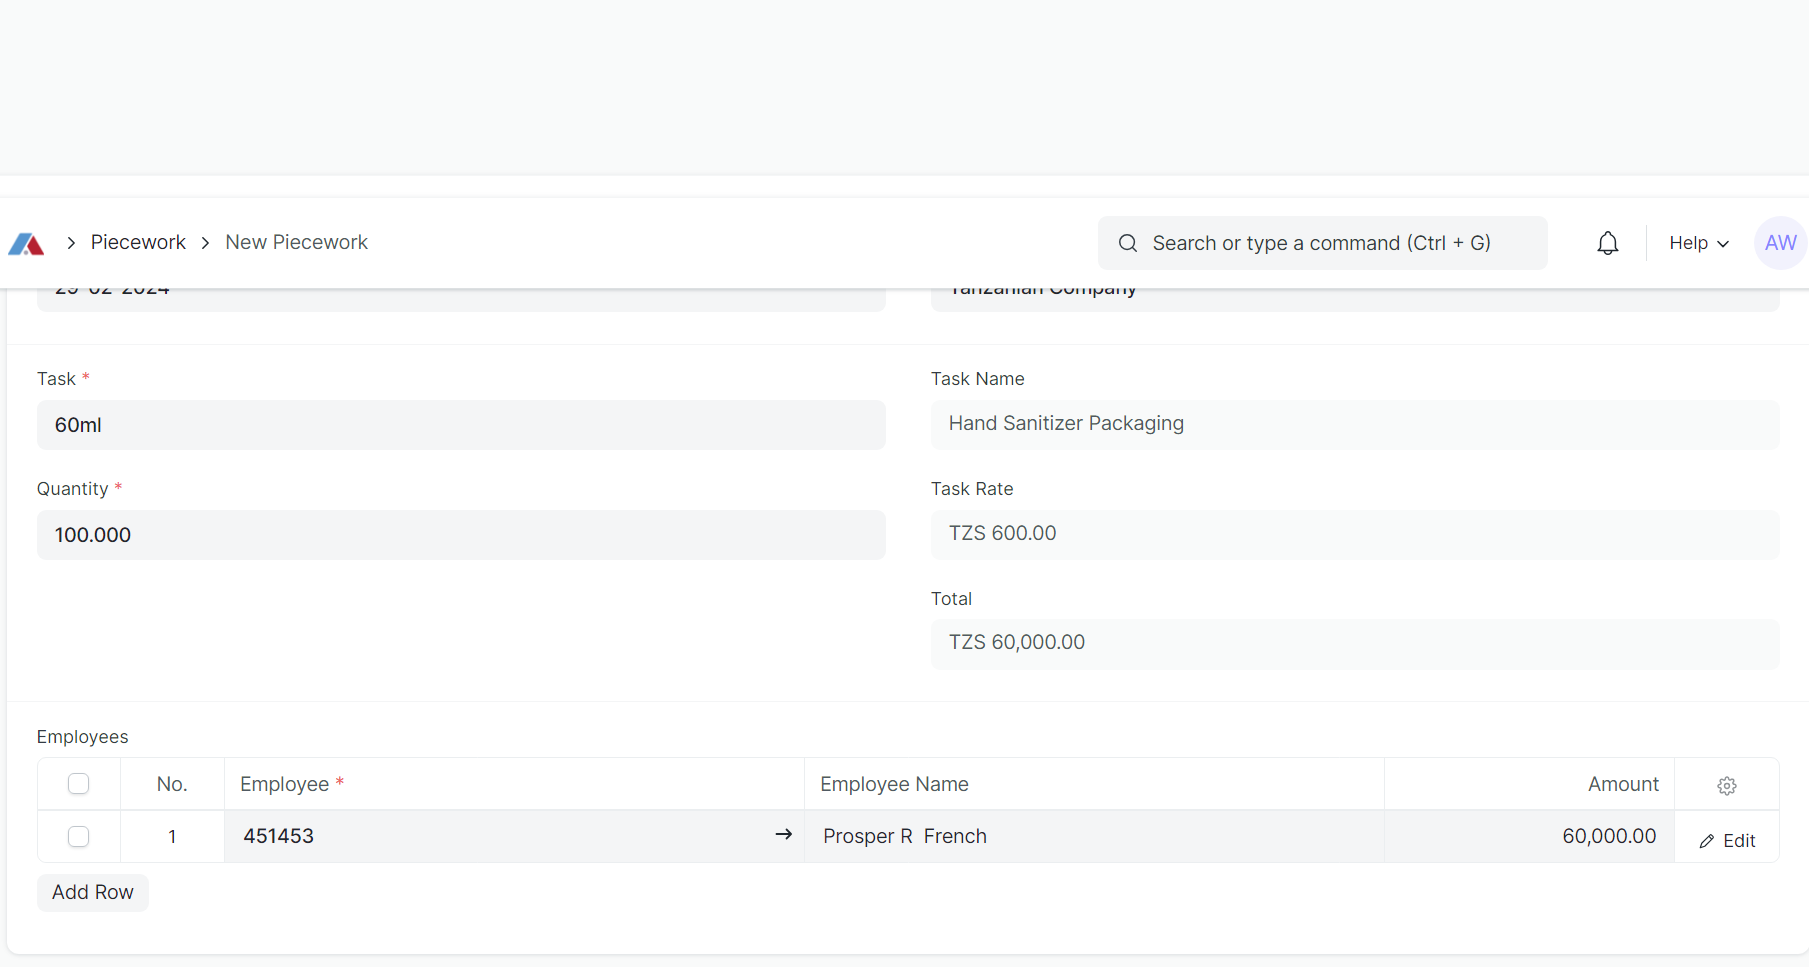Check the row 1 employee checkbox

click(x=78, y=836)
